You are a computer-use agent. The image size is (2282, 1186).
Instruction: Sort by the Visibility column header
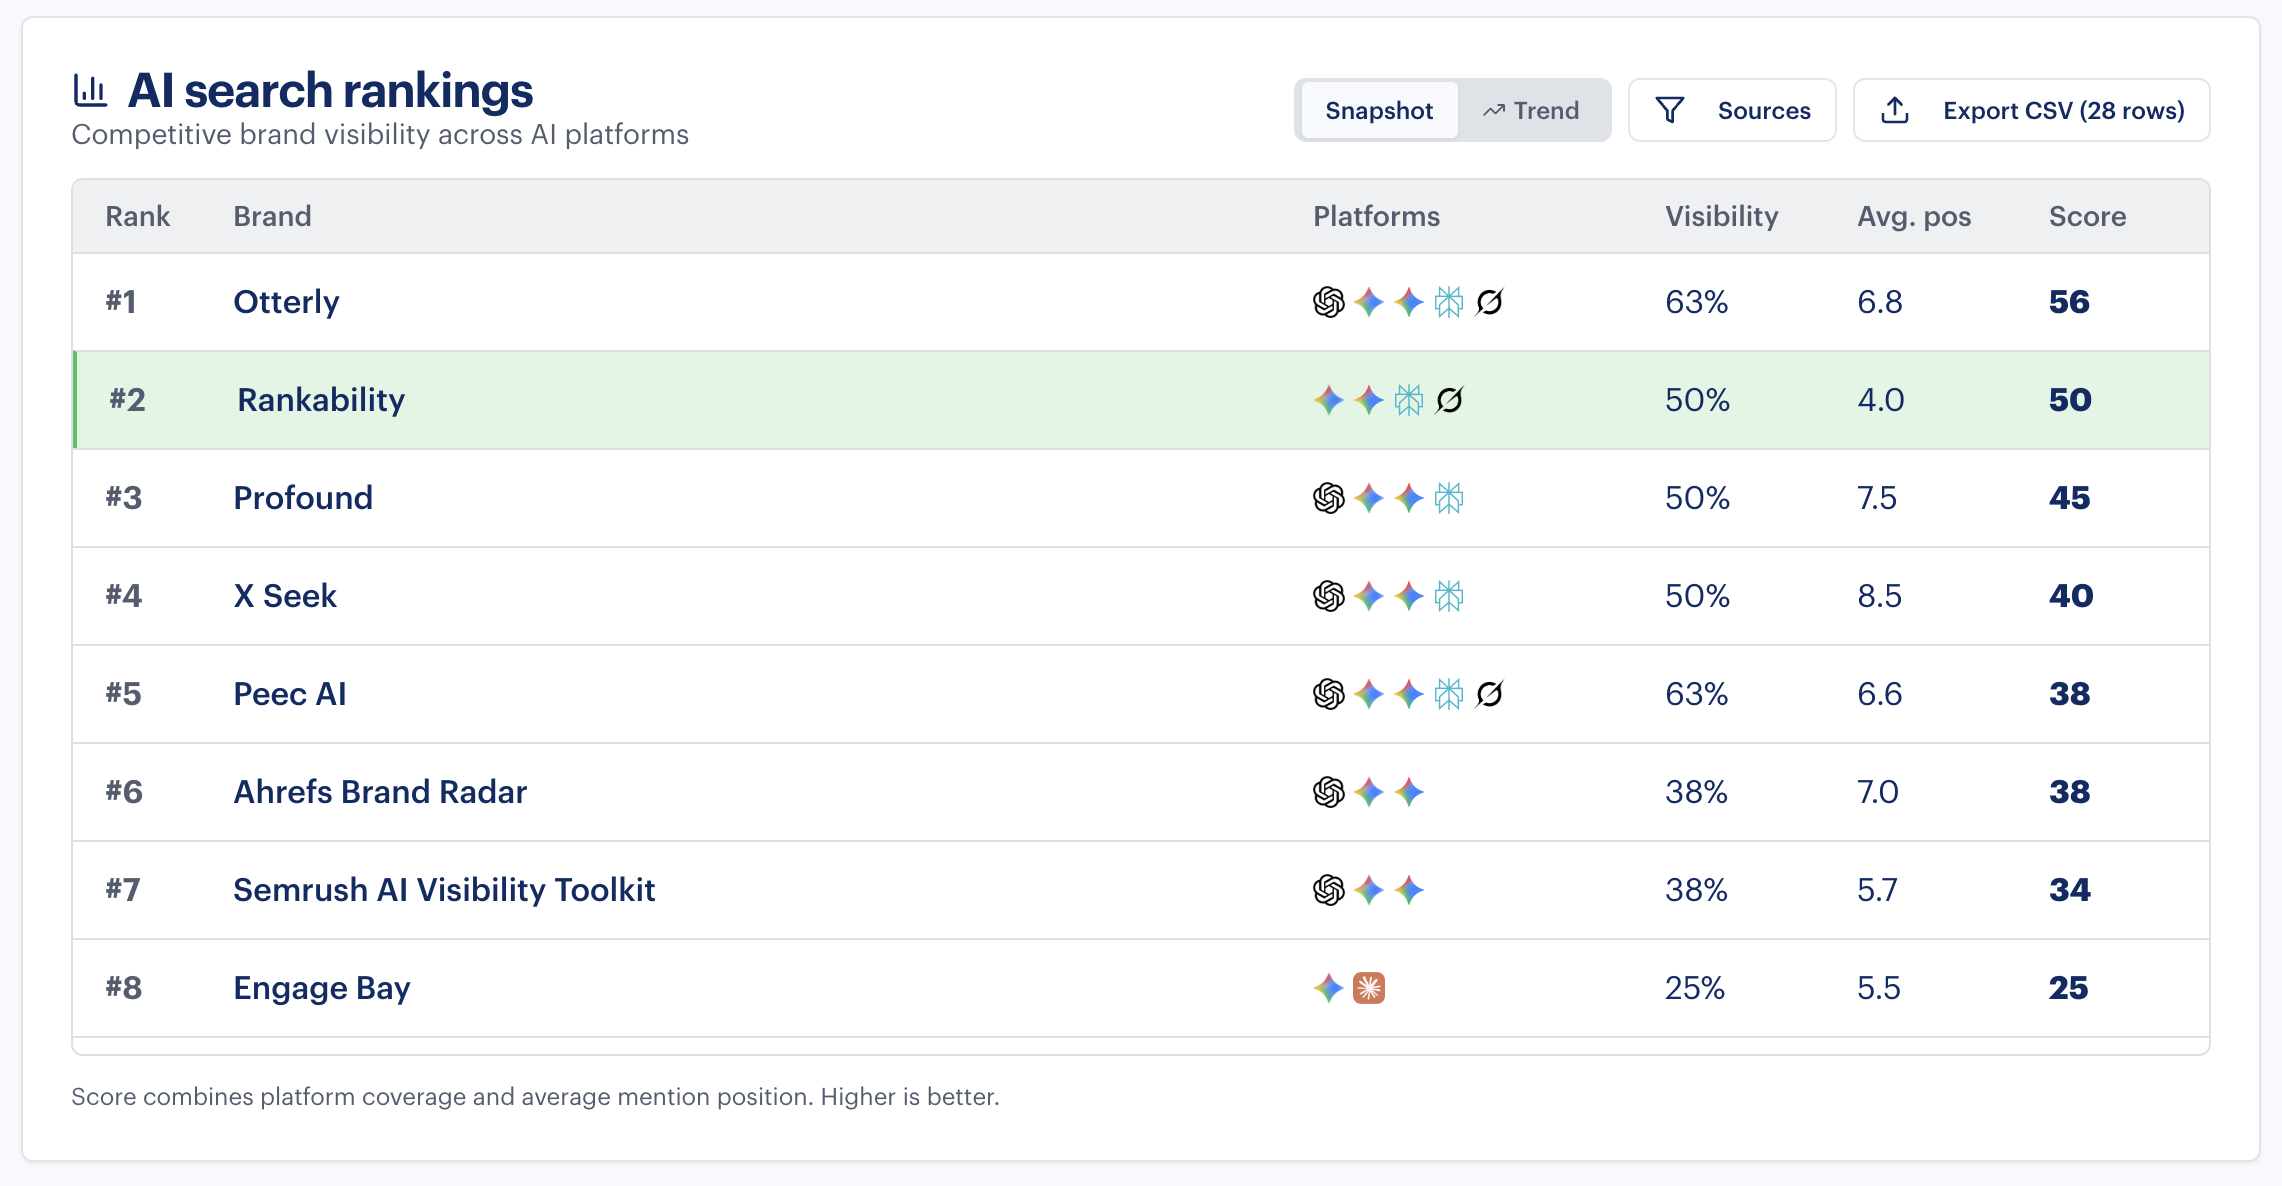pyautogui.click(x=1721, y=216)
